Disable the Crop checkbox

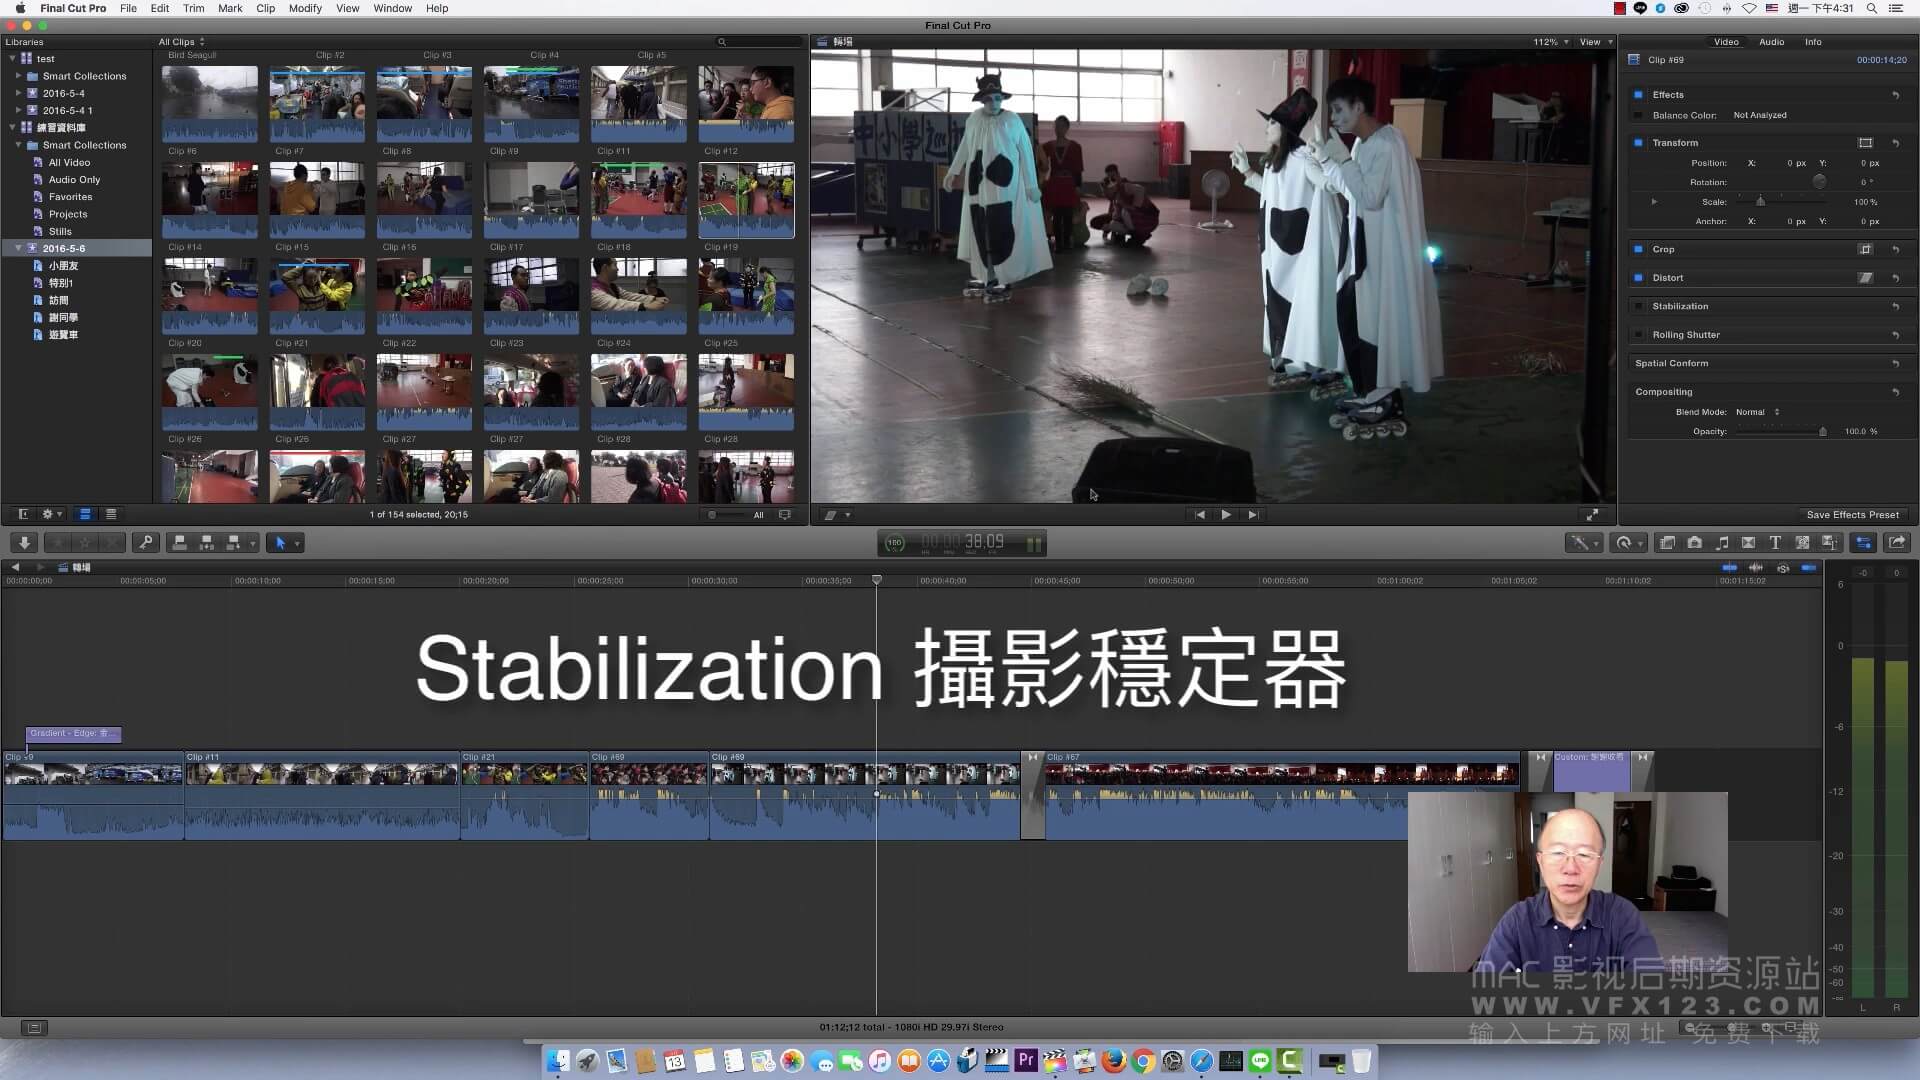point(1638,249)
